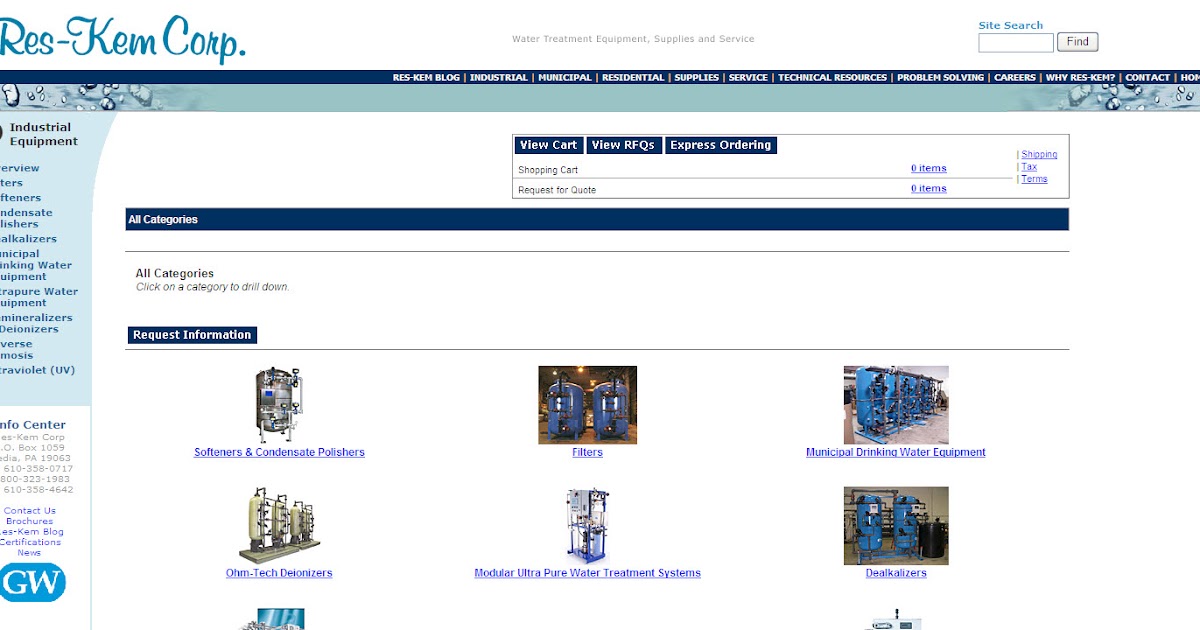Open the View Cart page
This screenshot has width=1200, height=630.
tap(548, 144)
